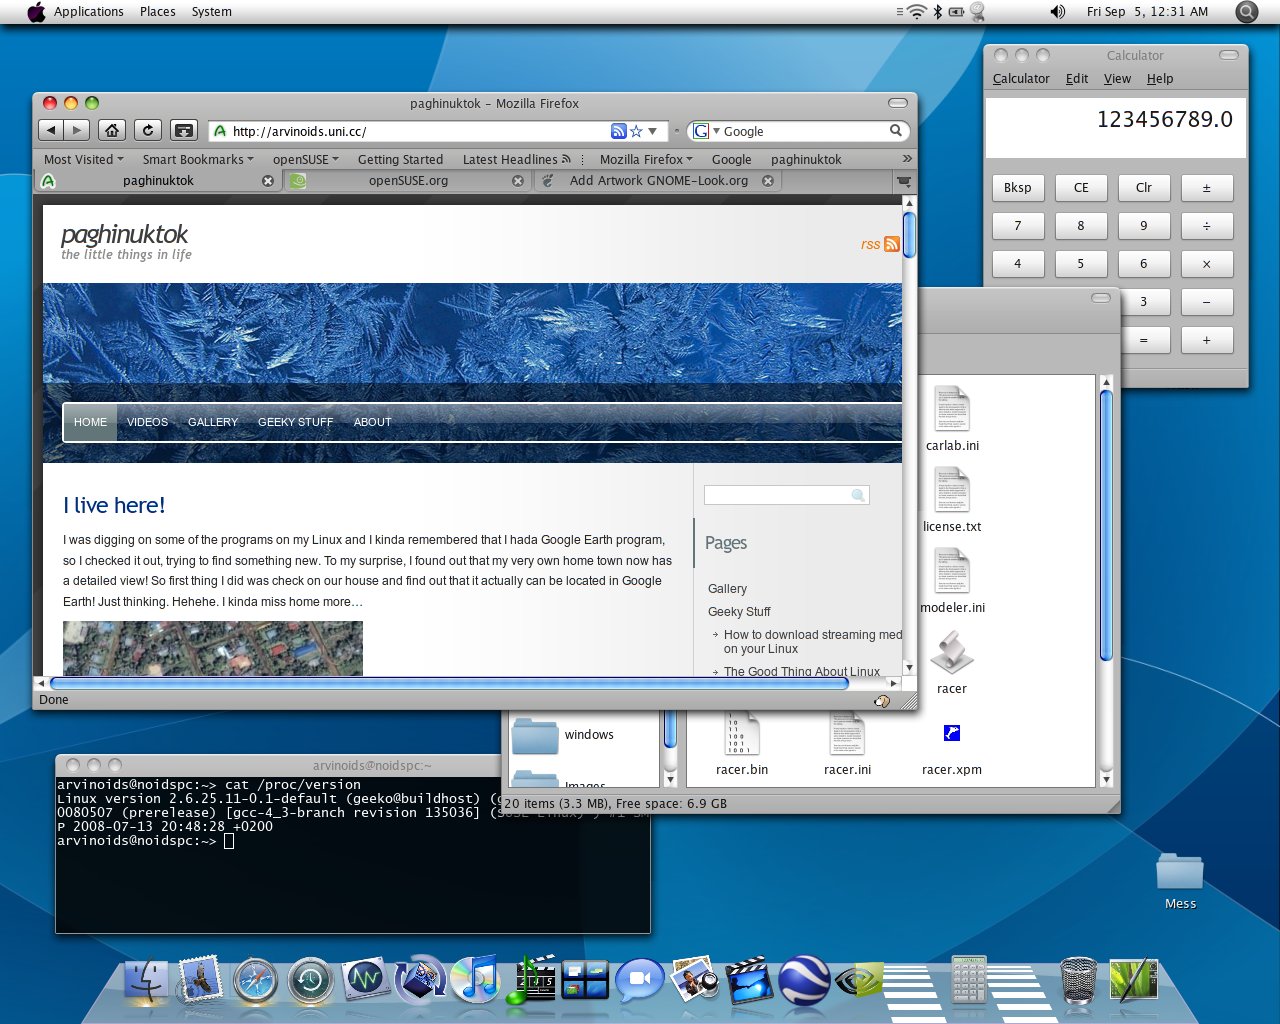Select the racer.xpm file icon
This screenshot has height=1024, width=1280.
point(952,733)
